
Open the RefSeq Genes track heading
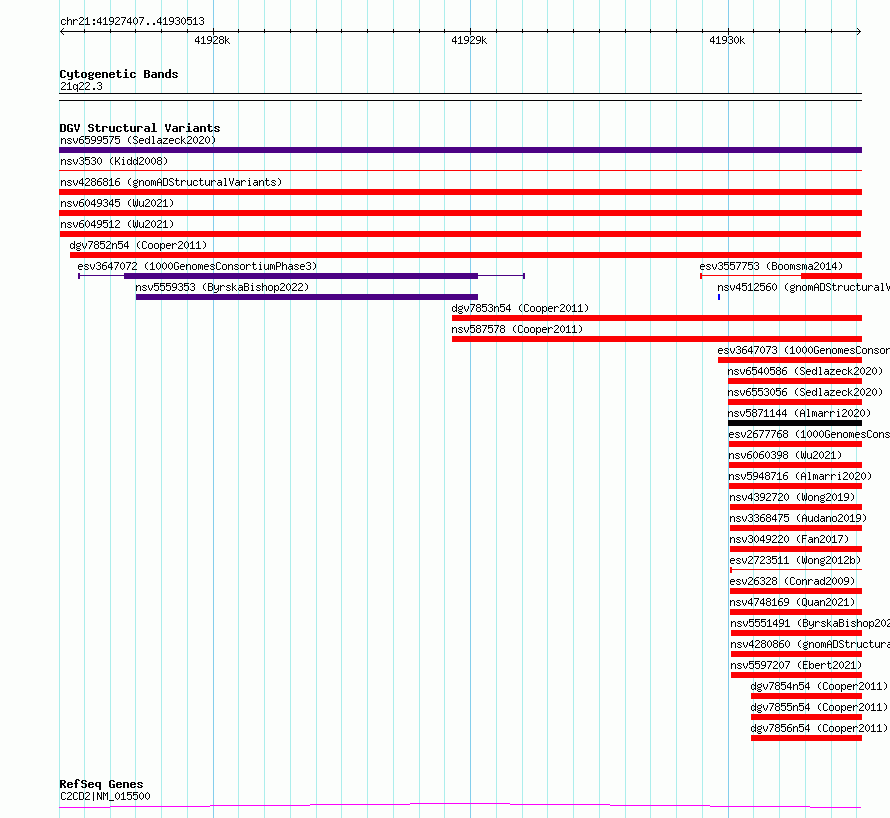point(101,784)
